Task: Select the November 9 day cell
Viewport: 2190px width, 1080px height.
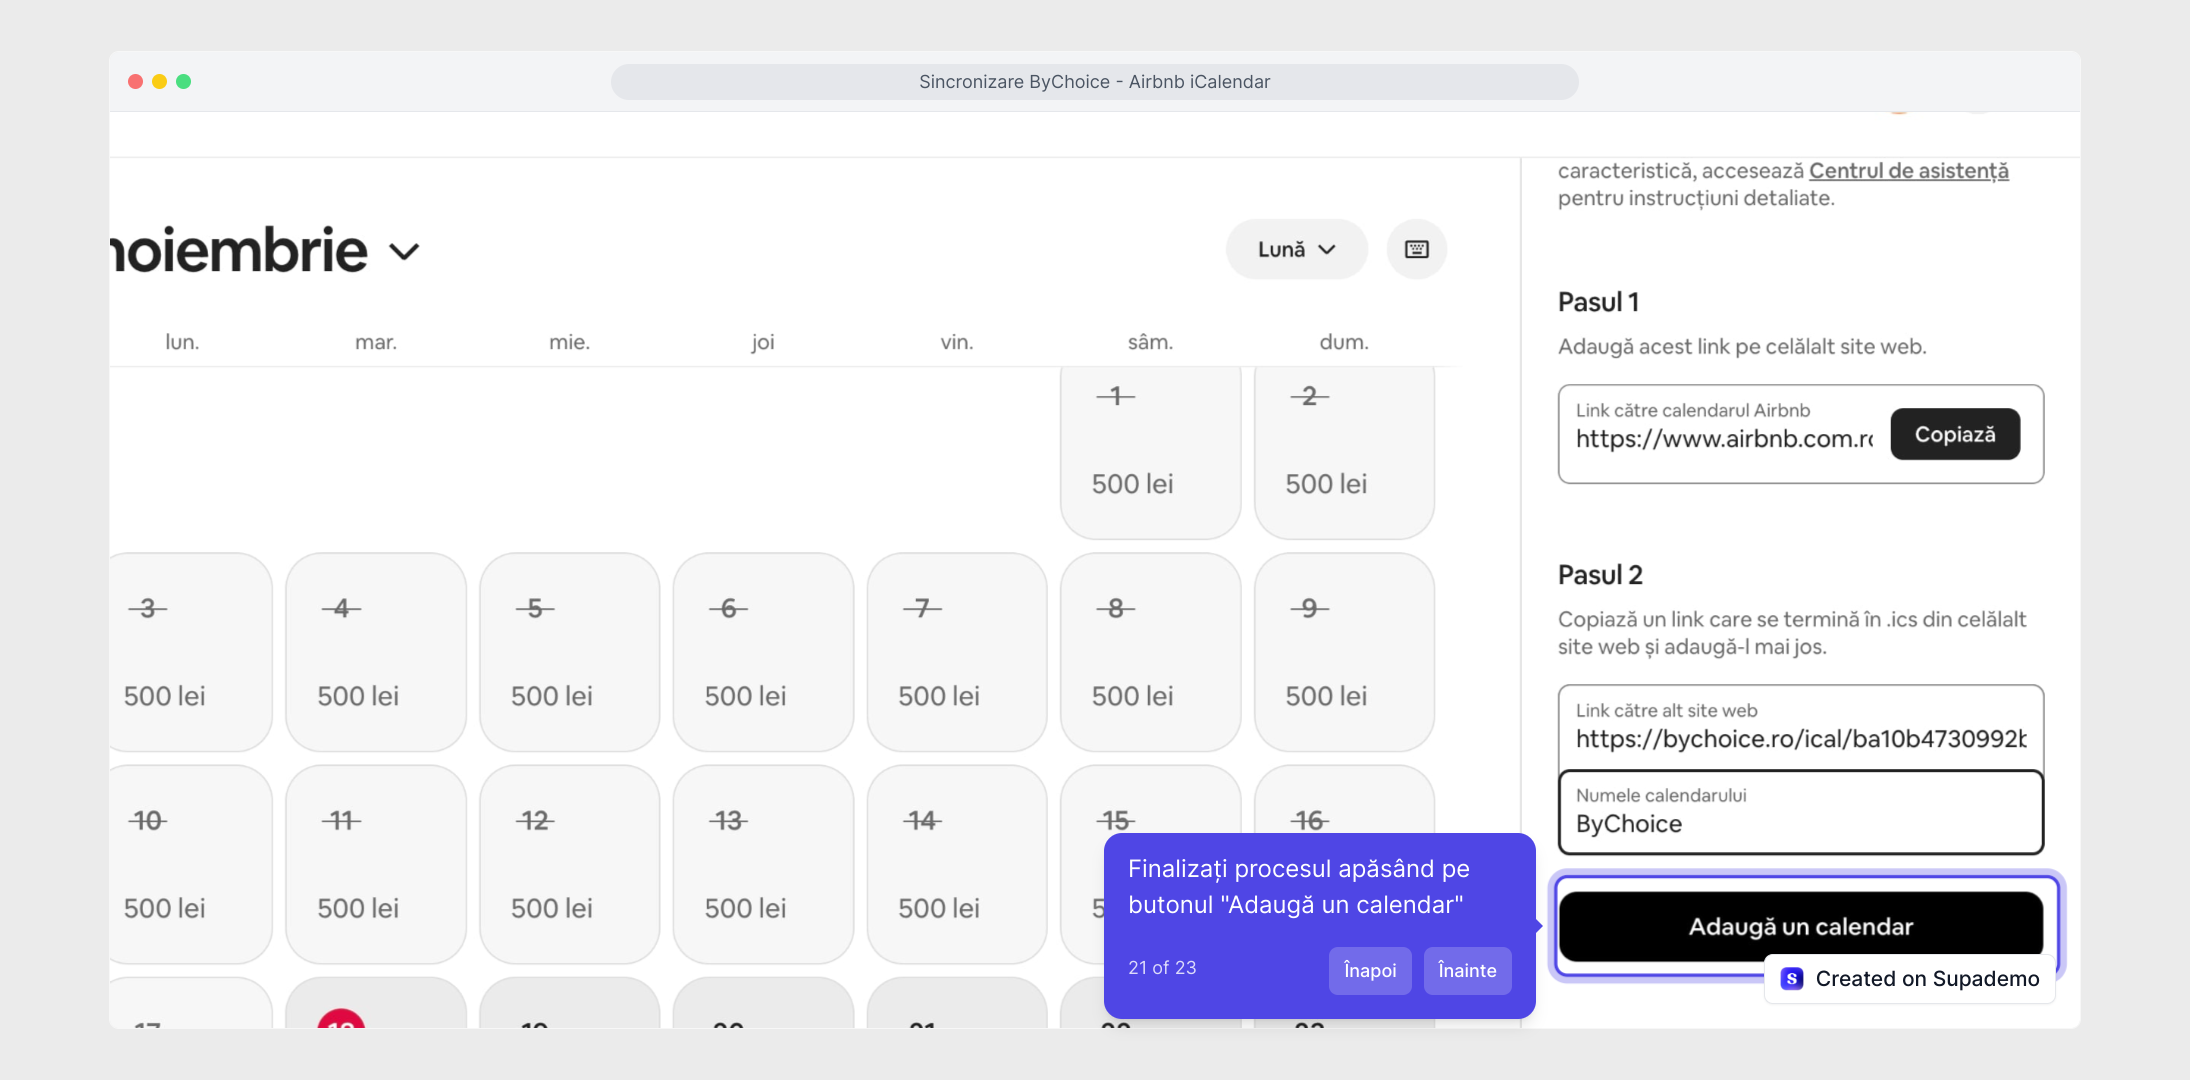Action: [x=1343, y=652]
